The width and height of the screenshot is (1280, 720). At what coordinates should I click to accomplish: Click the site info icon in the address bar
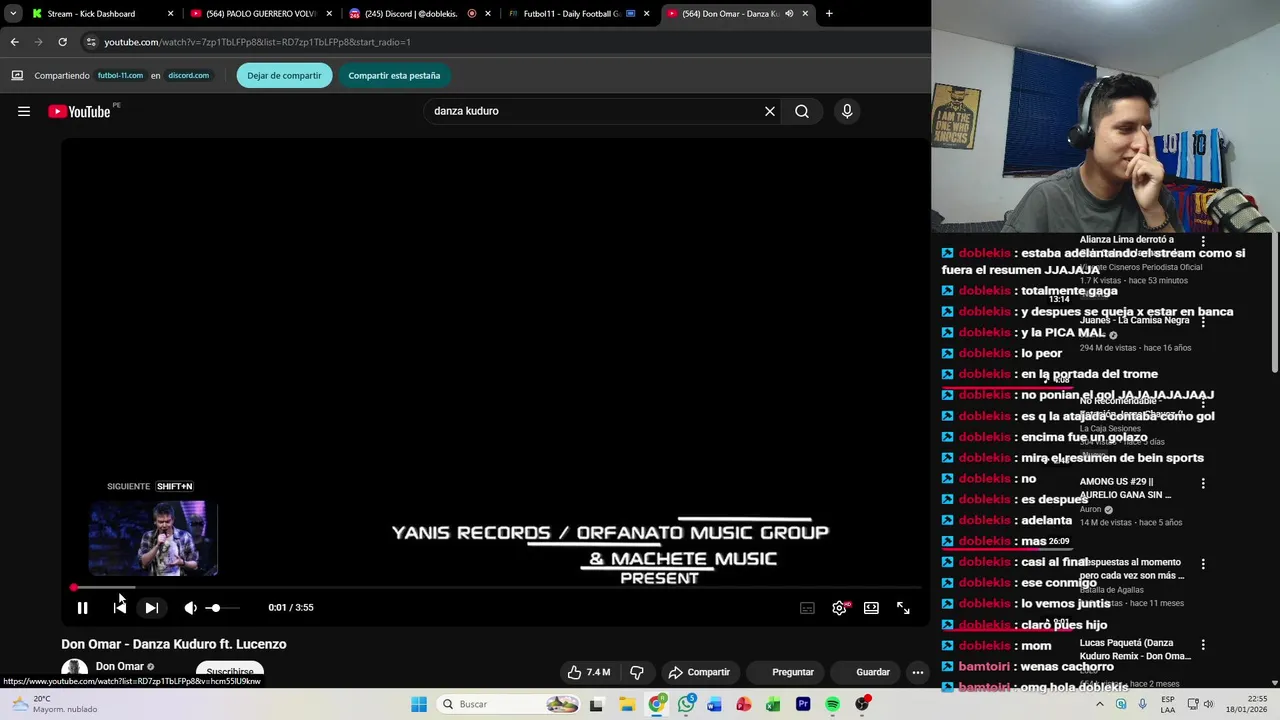[91, 42]
